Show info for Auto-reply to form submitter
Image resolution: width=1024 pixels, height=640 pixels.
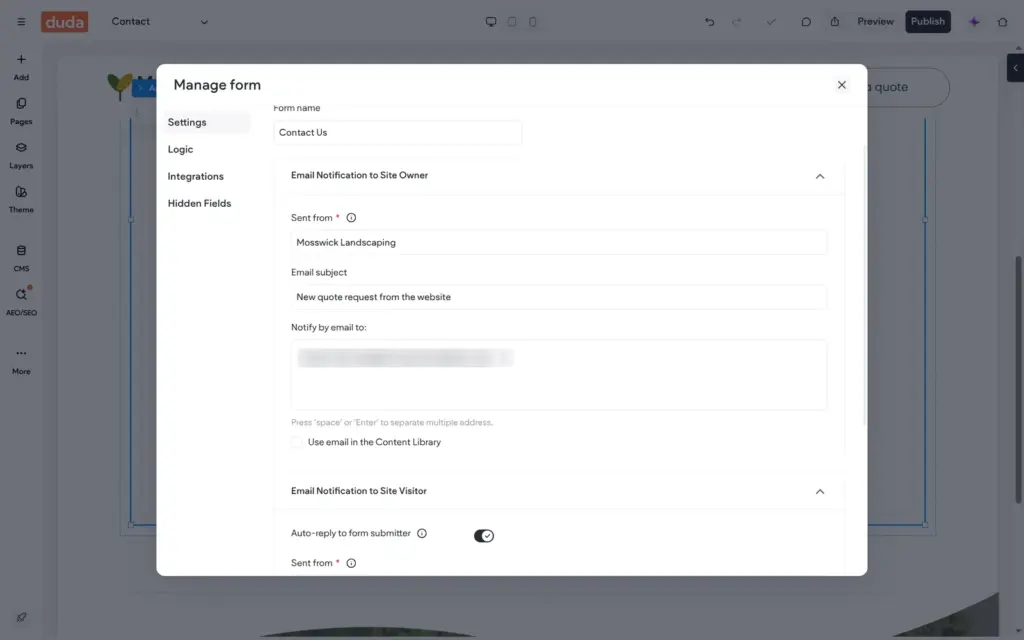click(x=422, y=533)
